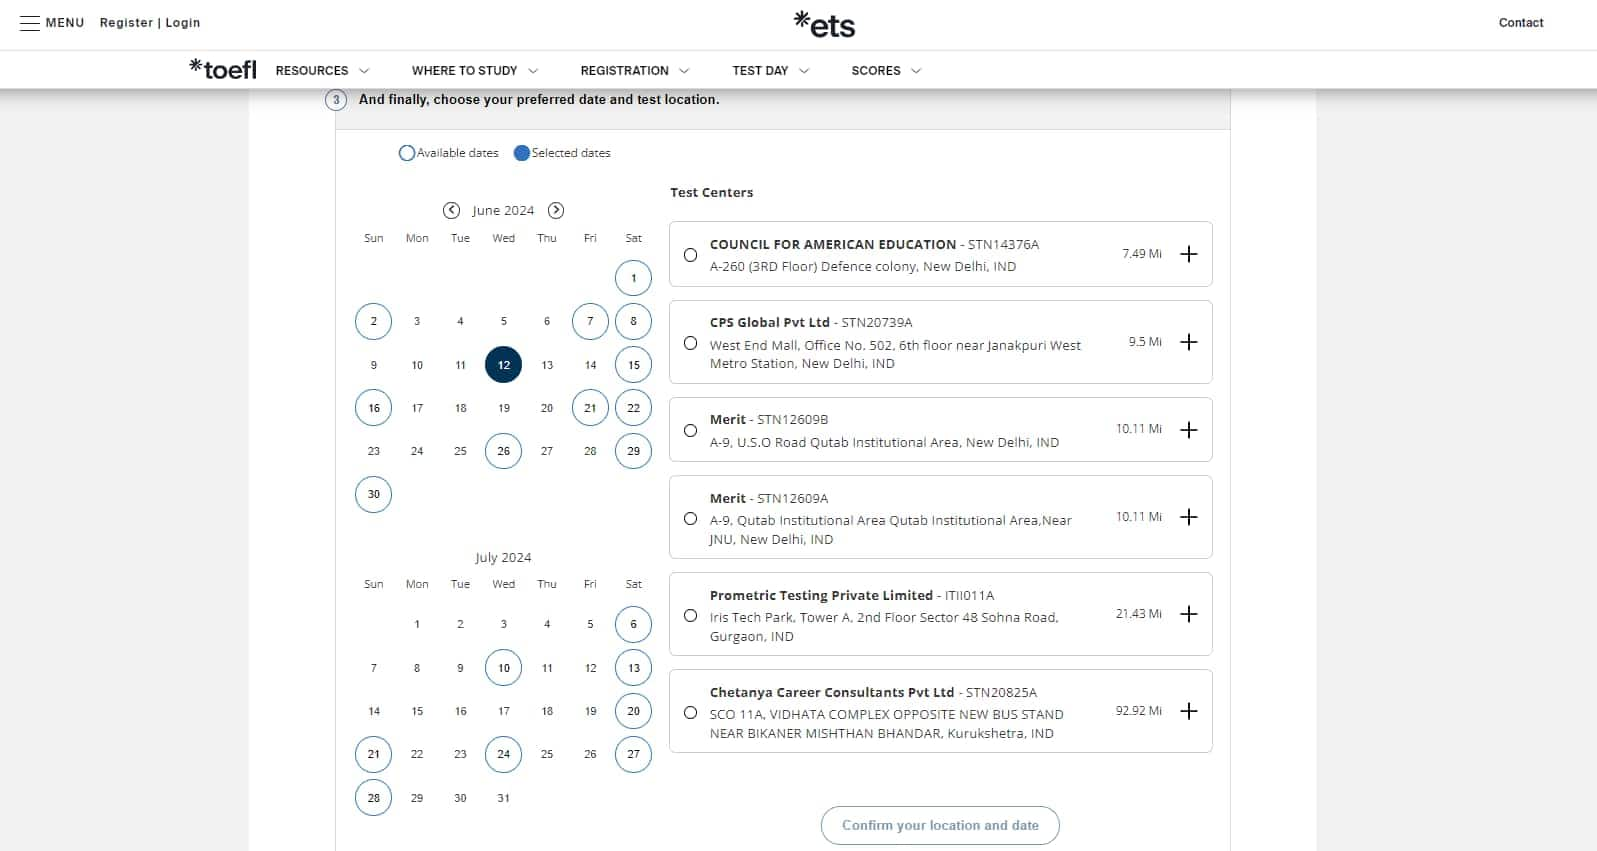Image resolution: width=1597 pixels, height=851 pixels.
Task: Click 'Prometric Testing Private Limited' name
Action: pos(821,595)
